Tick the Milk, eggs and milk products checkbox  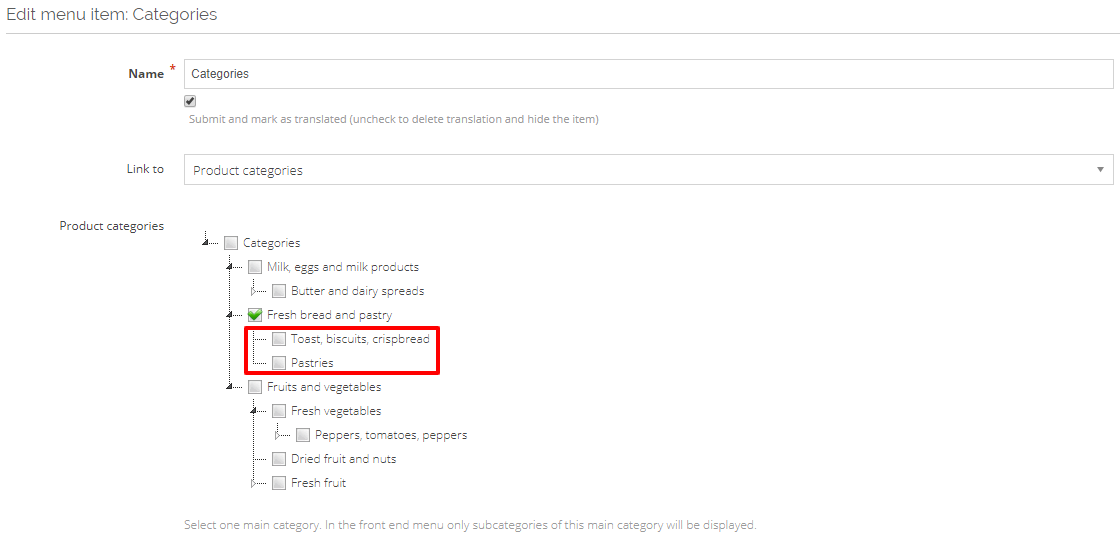click(x=255, y=267)
